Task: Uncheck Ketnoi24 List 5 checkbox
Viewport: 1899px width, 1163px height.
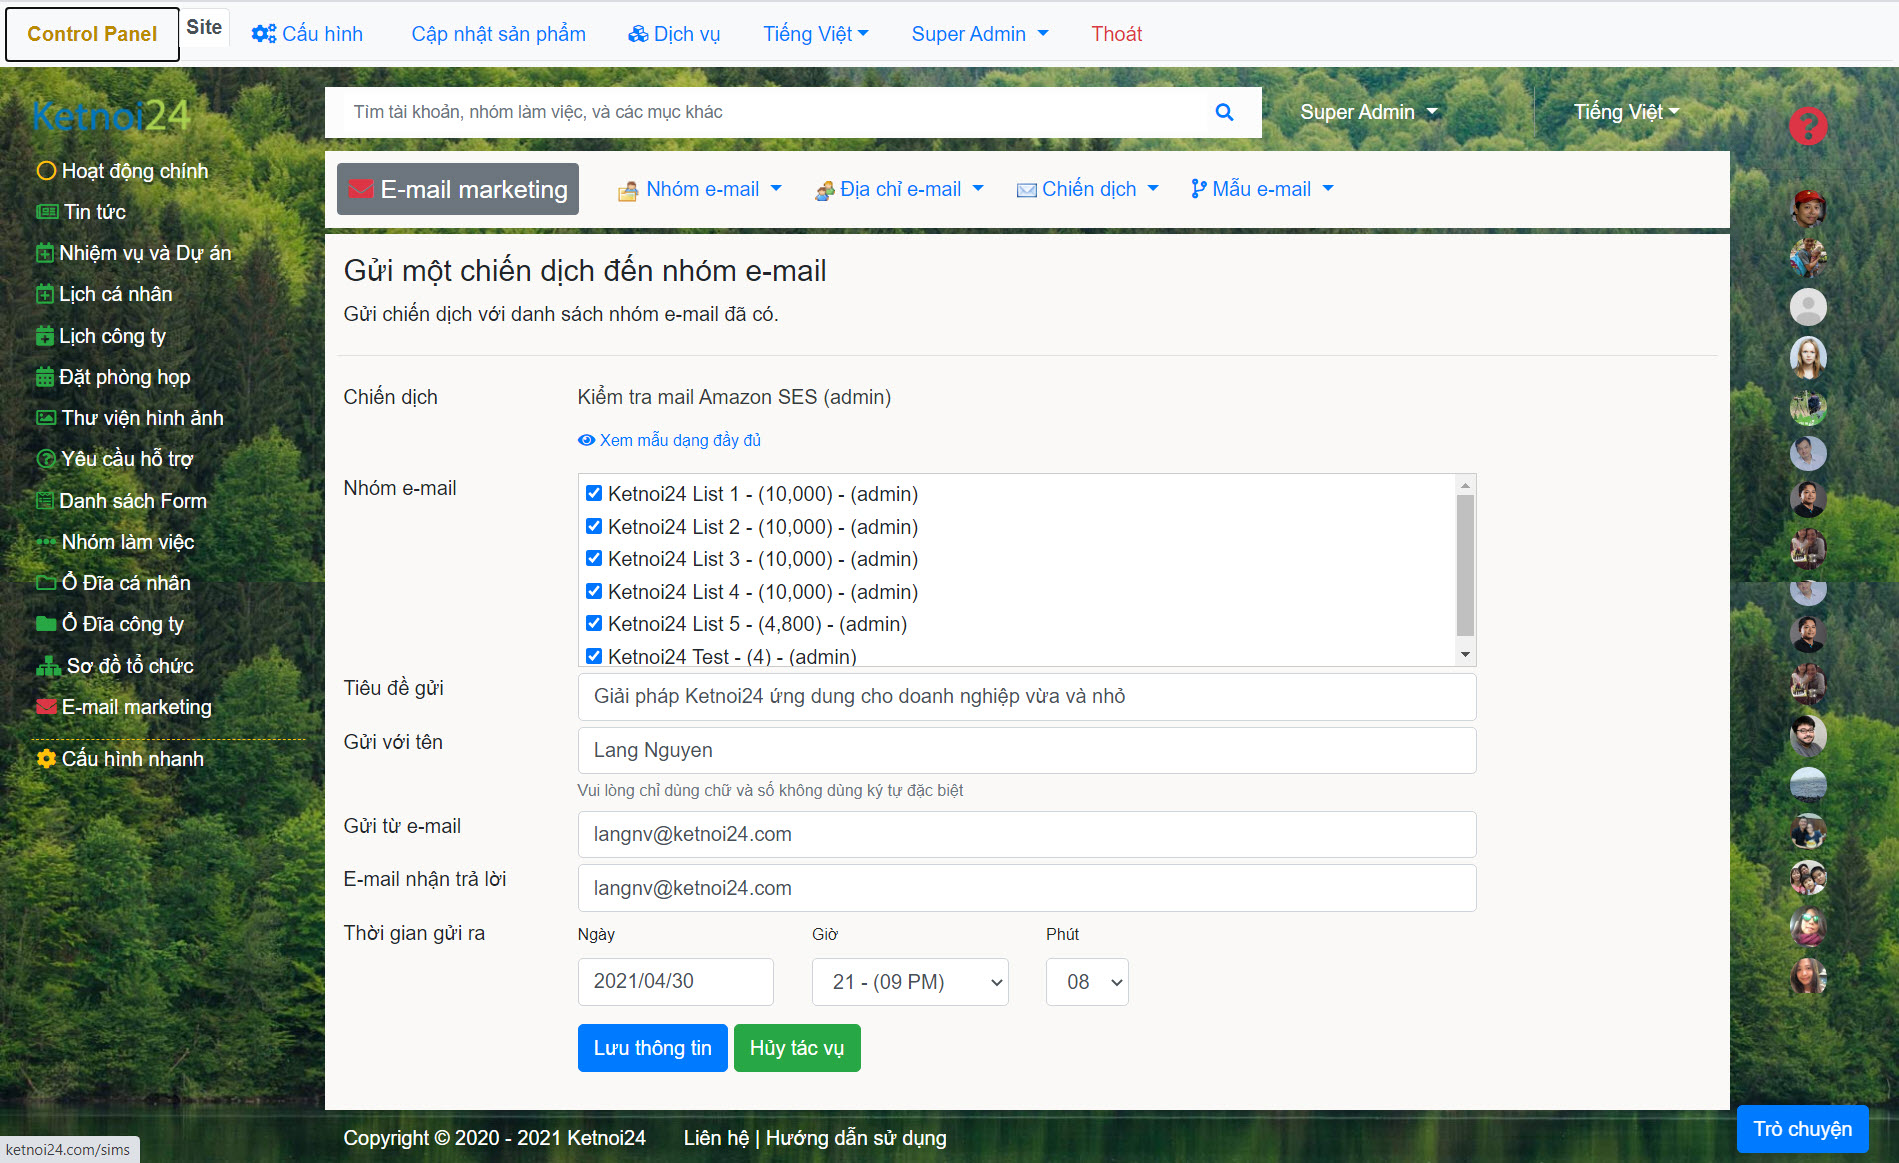Action: point(594,623)
